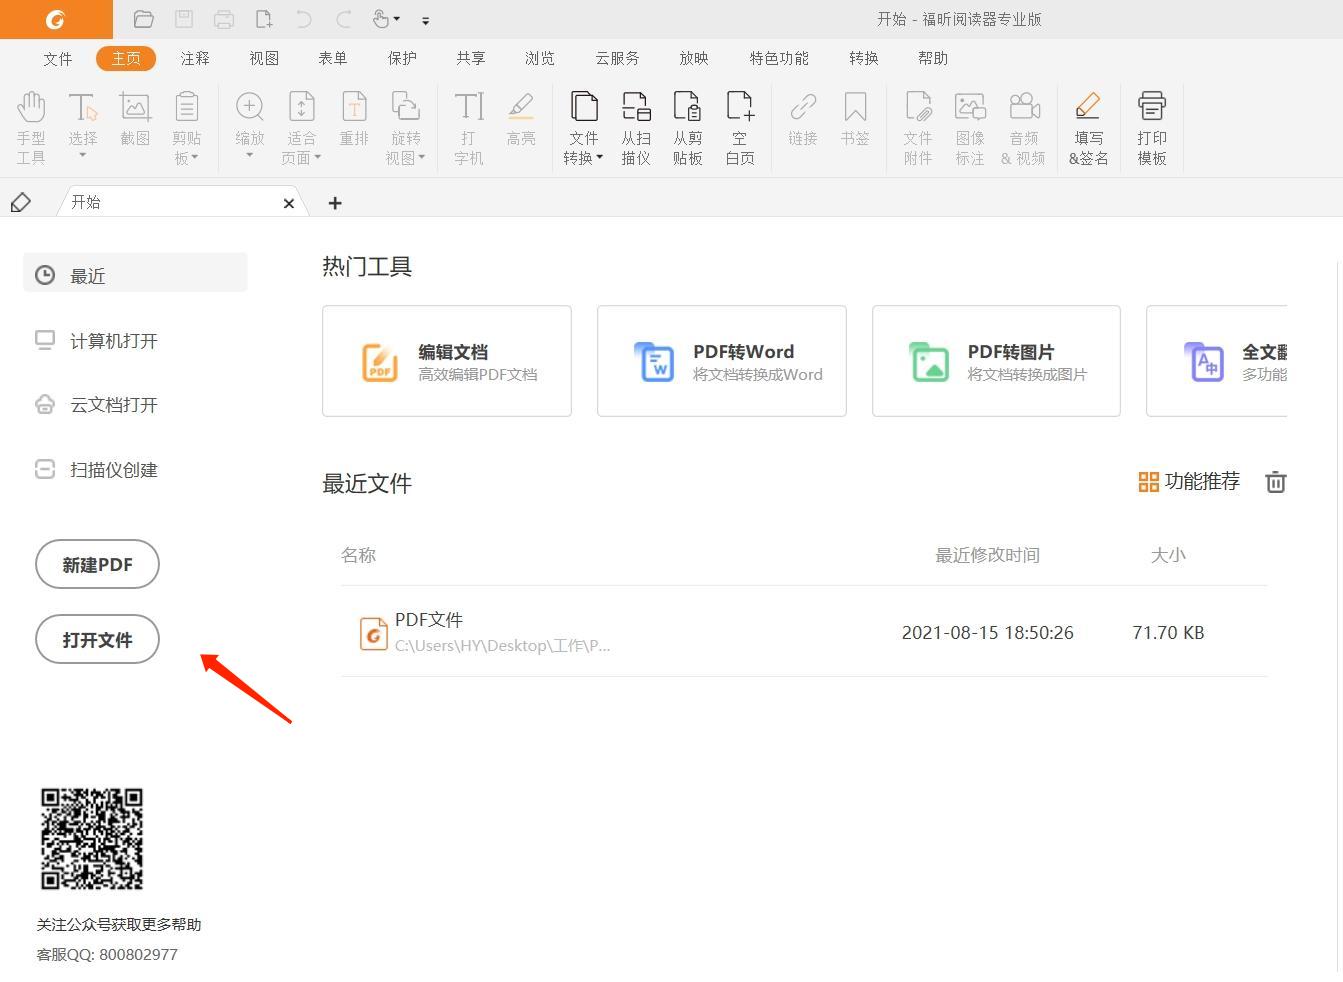Click the 新建PDF button

pos(97,564)
